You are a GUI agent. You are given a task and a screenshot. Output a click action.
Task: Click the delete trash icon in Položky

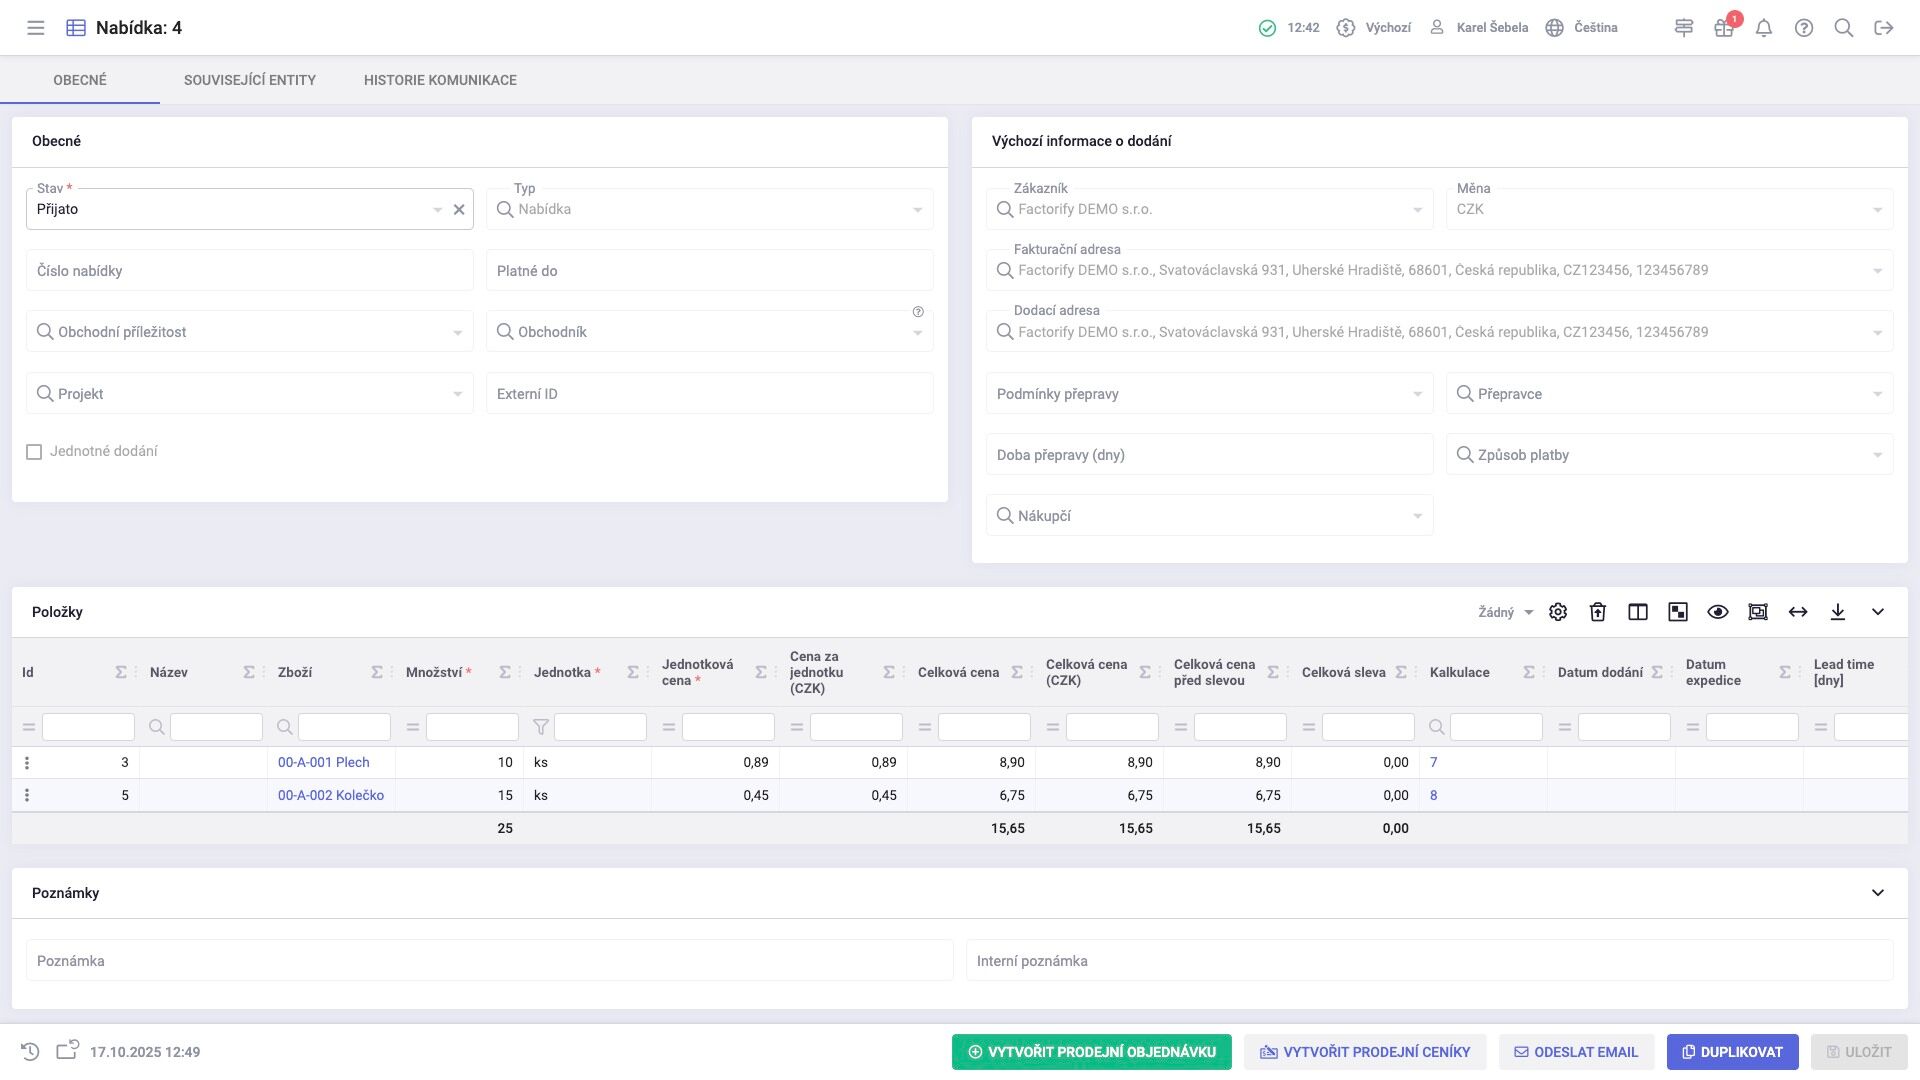[x=1598, y=612]
